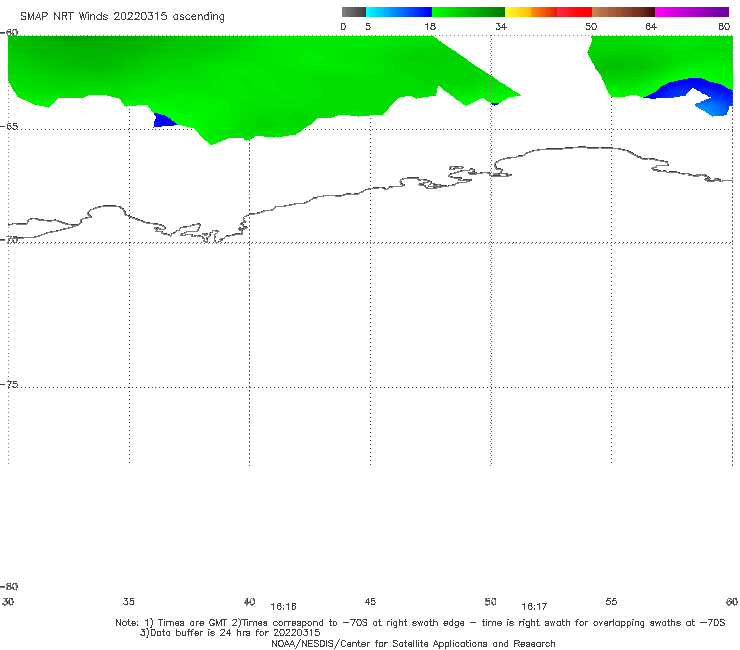740x650 pixels.
Task: Click the color bar label "18"
Action: tap(430, 26)
